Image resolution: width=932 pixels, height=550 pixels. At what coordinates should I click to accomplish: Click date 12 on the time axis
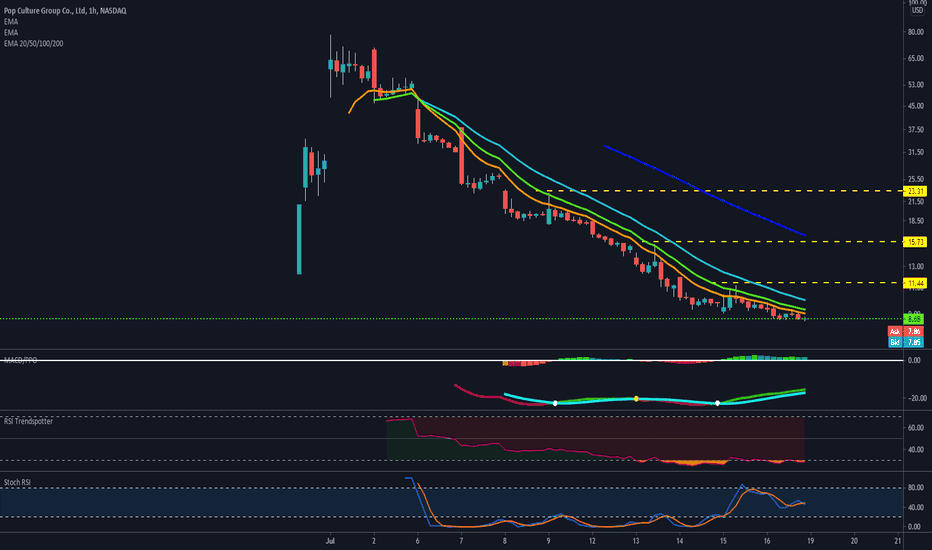coord(592,541)
